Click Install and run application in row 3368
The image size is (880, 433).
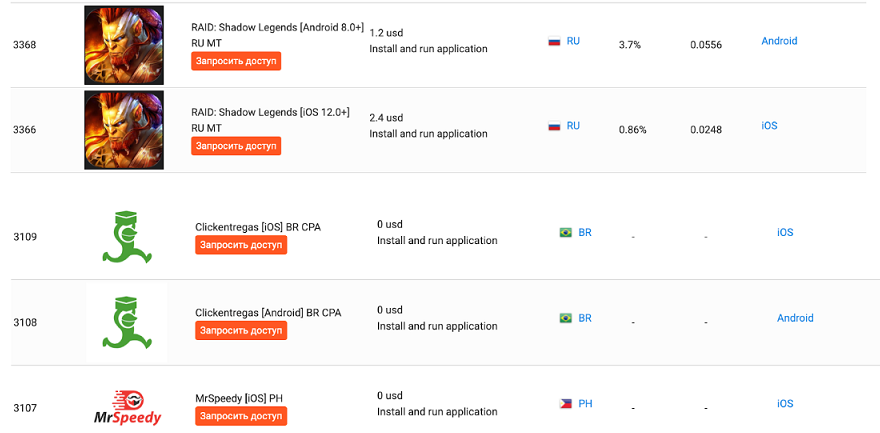(428, 49)
